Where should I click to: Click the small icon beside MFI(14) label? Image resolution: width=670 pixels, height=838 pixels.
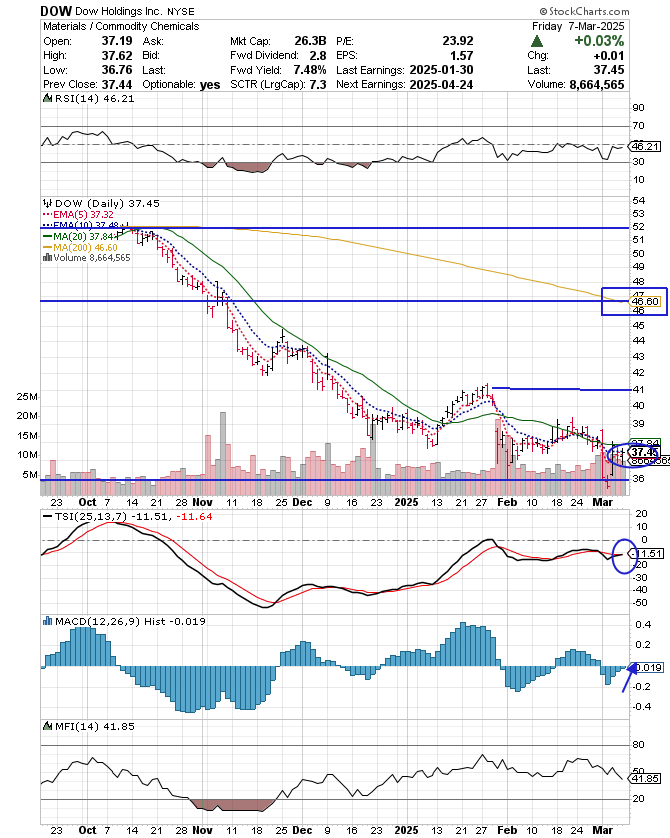[x=48, y=726]
